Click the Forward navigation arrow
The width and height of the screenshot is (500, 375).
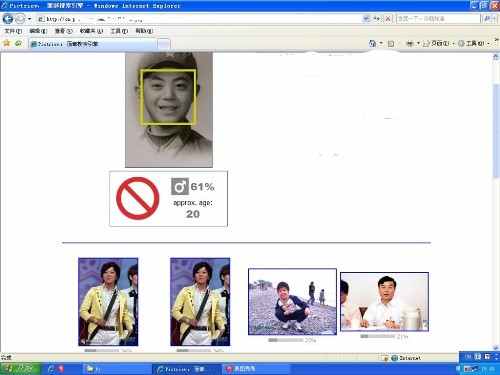[20, 19]
